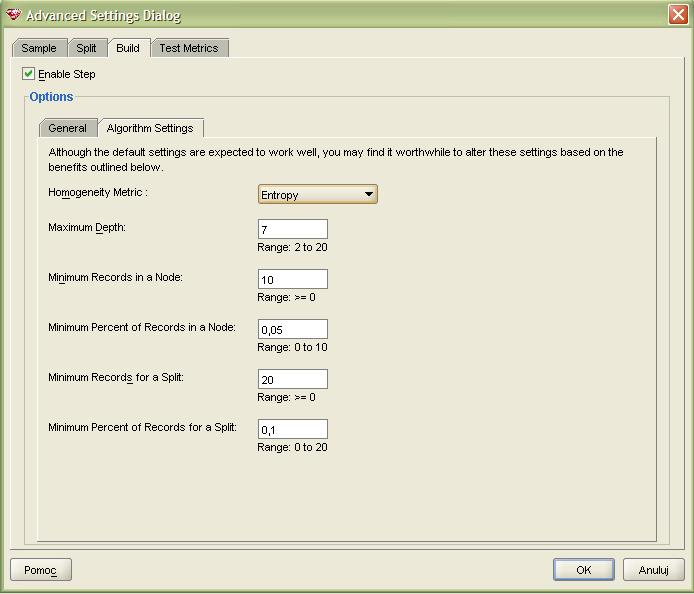The width and height of the screenshot is (694, 594).
Task: Select the Build tab
Action: (128, 48)
